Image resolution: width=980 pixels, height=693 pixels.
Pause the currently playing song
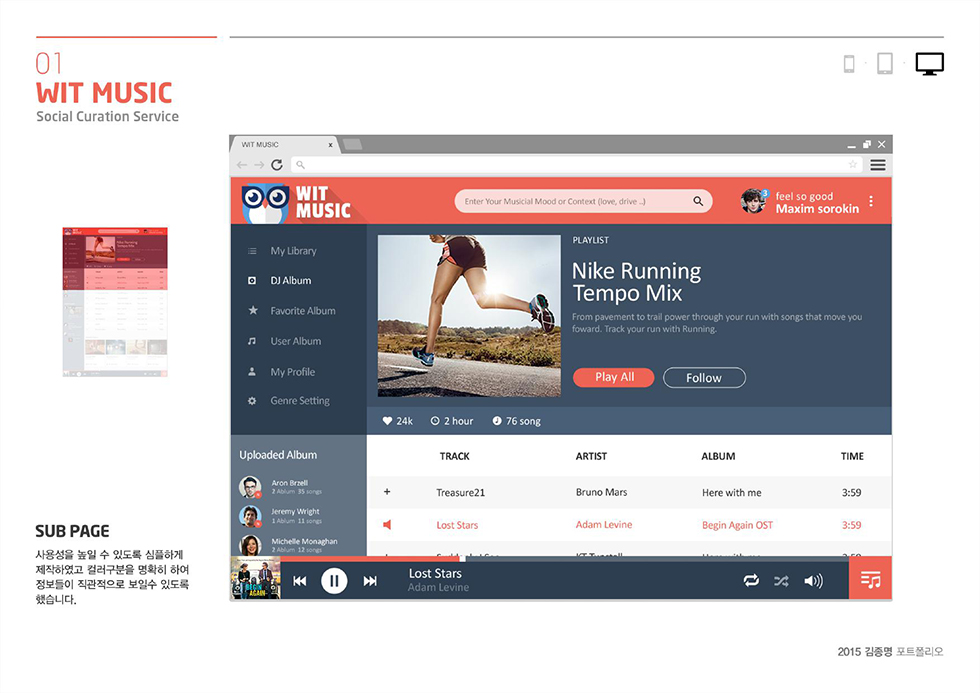point(334,581)
